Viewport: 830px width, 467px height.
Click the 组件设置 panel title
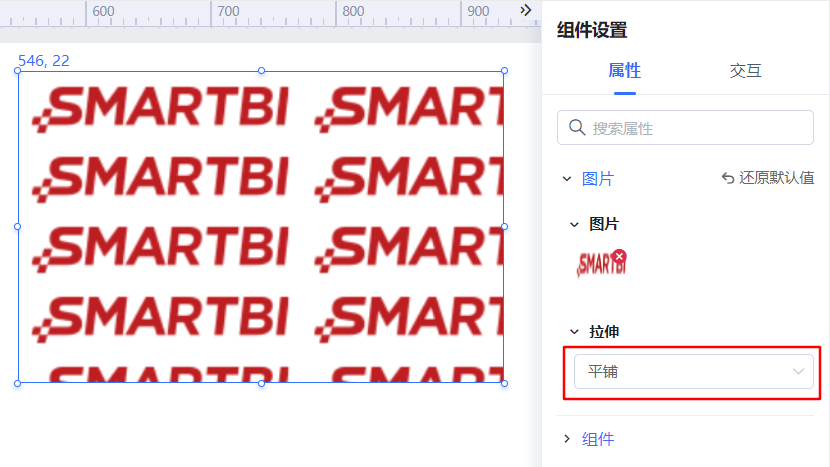[592, 30]
